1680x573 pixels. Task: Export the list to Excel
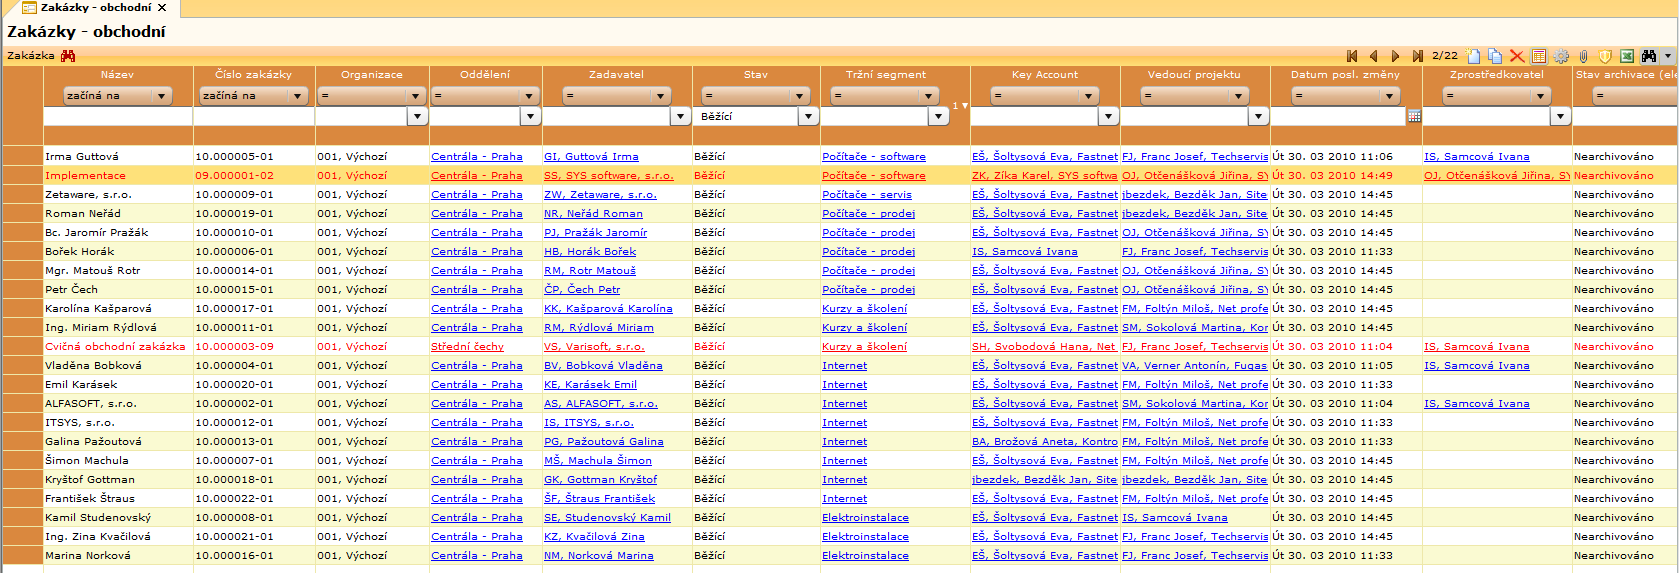click(x=1627, y=56)
